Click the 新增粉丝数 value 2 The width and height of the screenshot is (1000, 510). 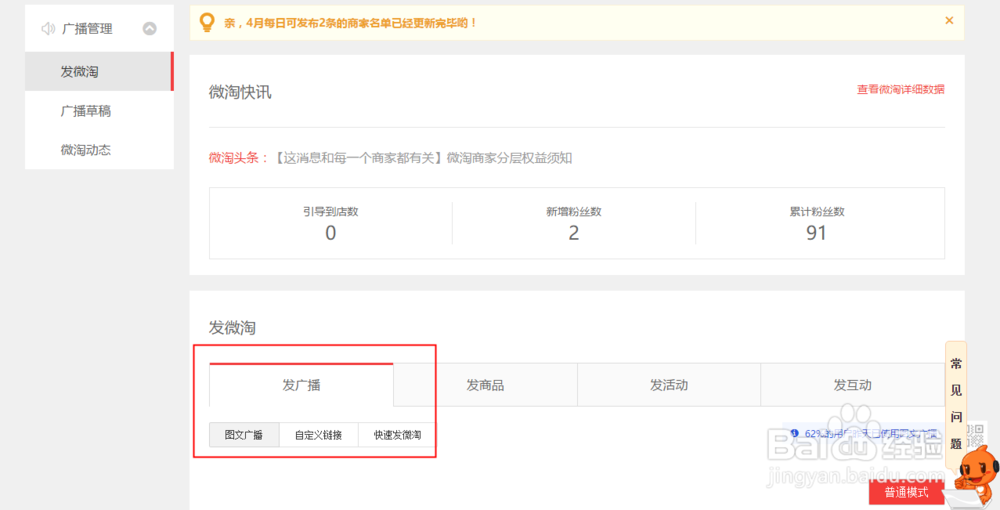[573, 233]
